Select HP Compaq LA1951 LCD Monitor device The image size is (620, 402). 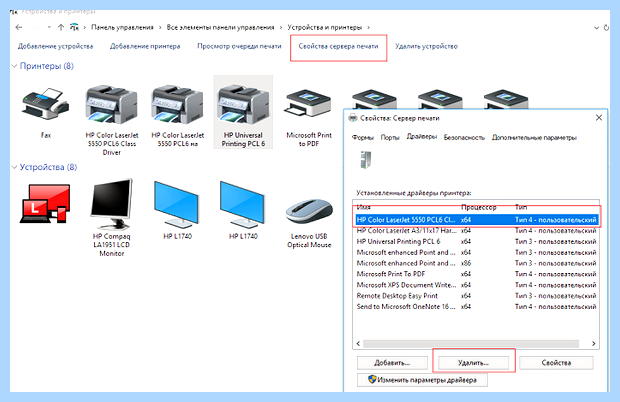point(111,204)
